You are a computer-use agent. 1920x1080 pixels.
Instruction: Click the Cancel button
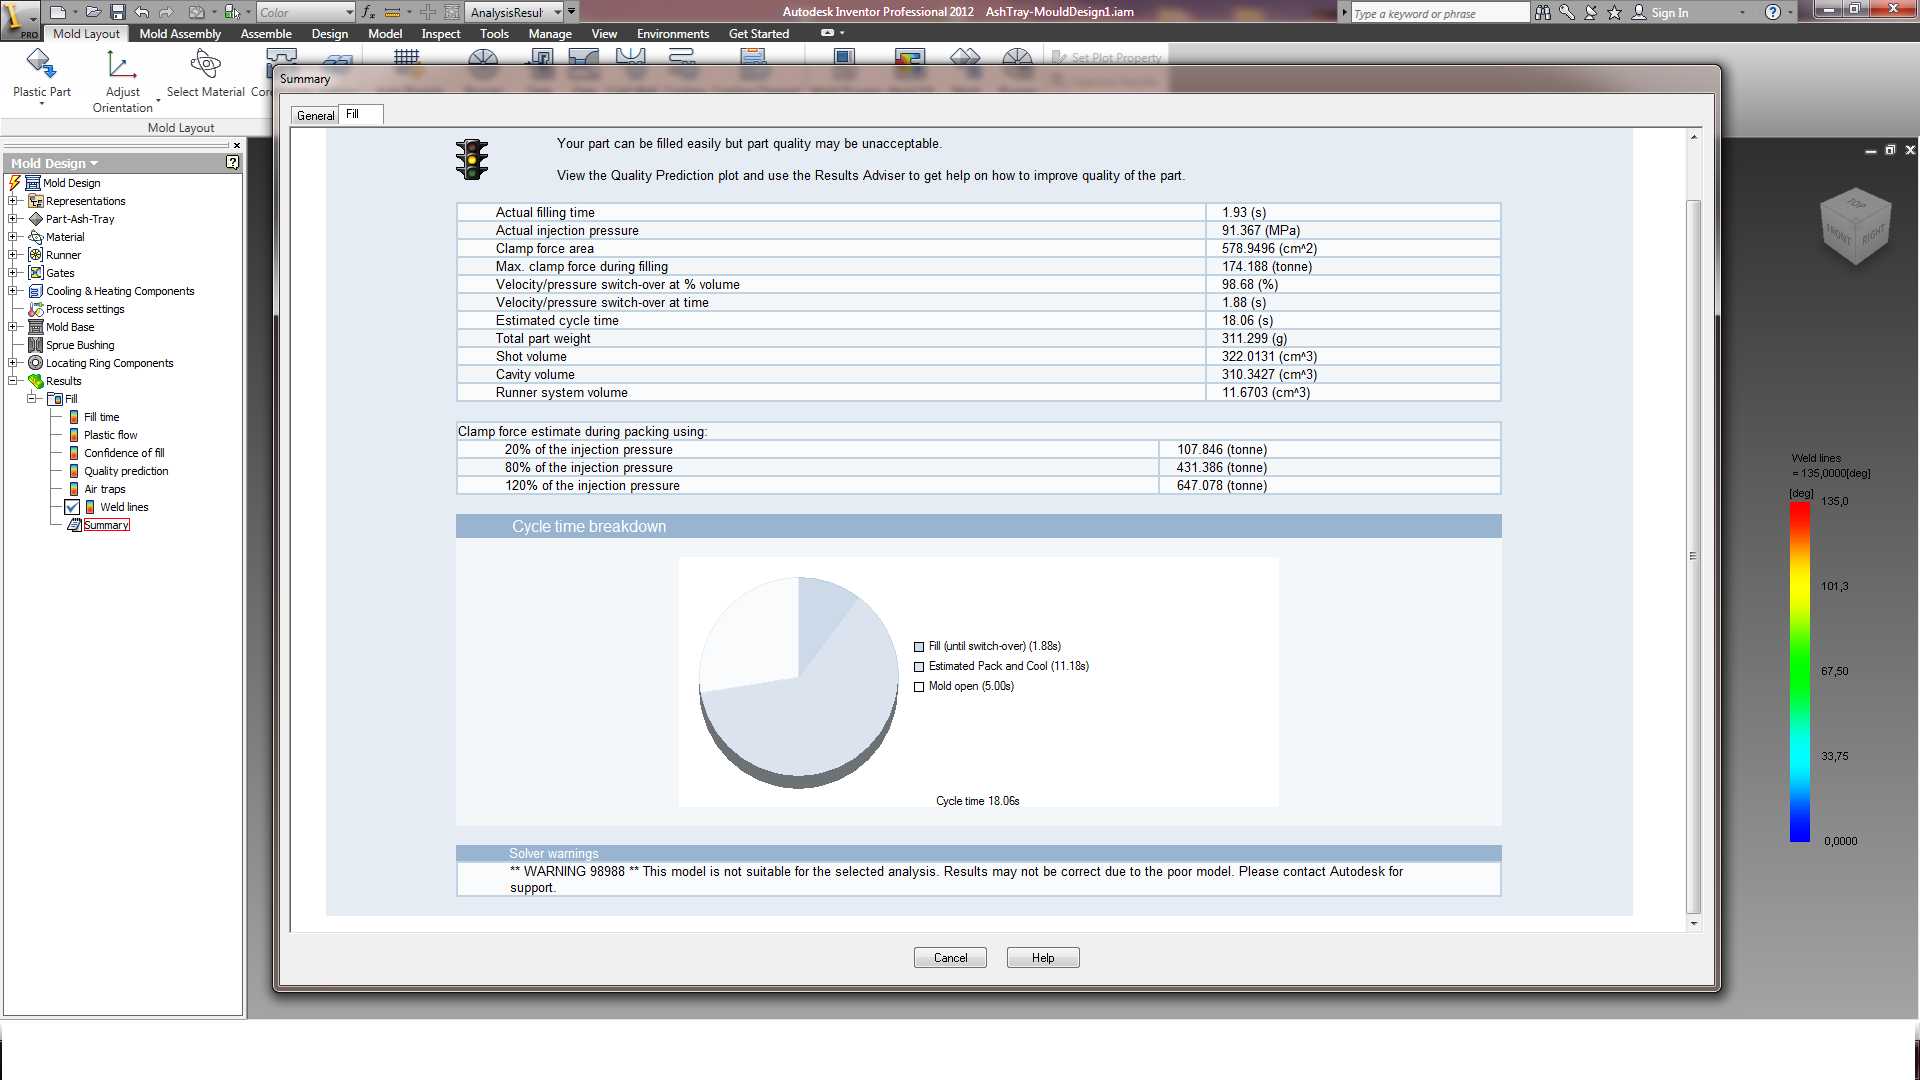coord(950,958)
